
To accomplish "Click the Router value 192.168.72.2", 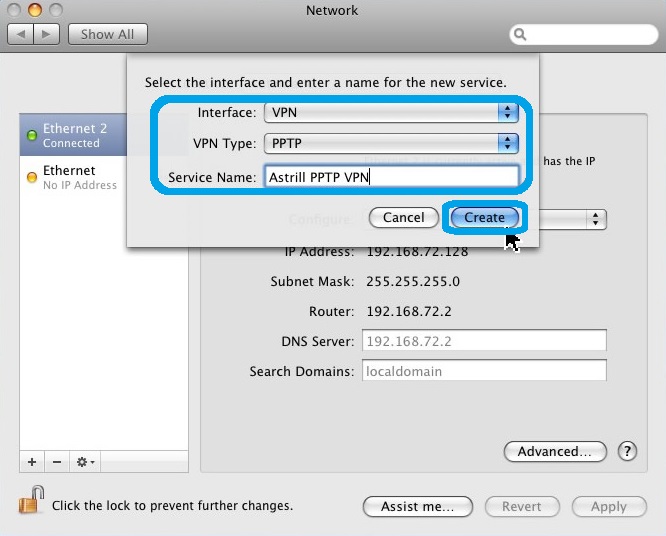I will tap(409, 311).
